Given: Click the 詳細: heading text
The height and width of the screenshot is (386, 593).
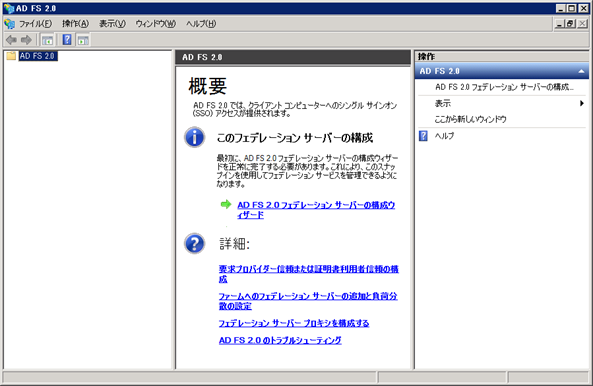Looking at the screenshot, I should pos(234,244).
